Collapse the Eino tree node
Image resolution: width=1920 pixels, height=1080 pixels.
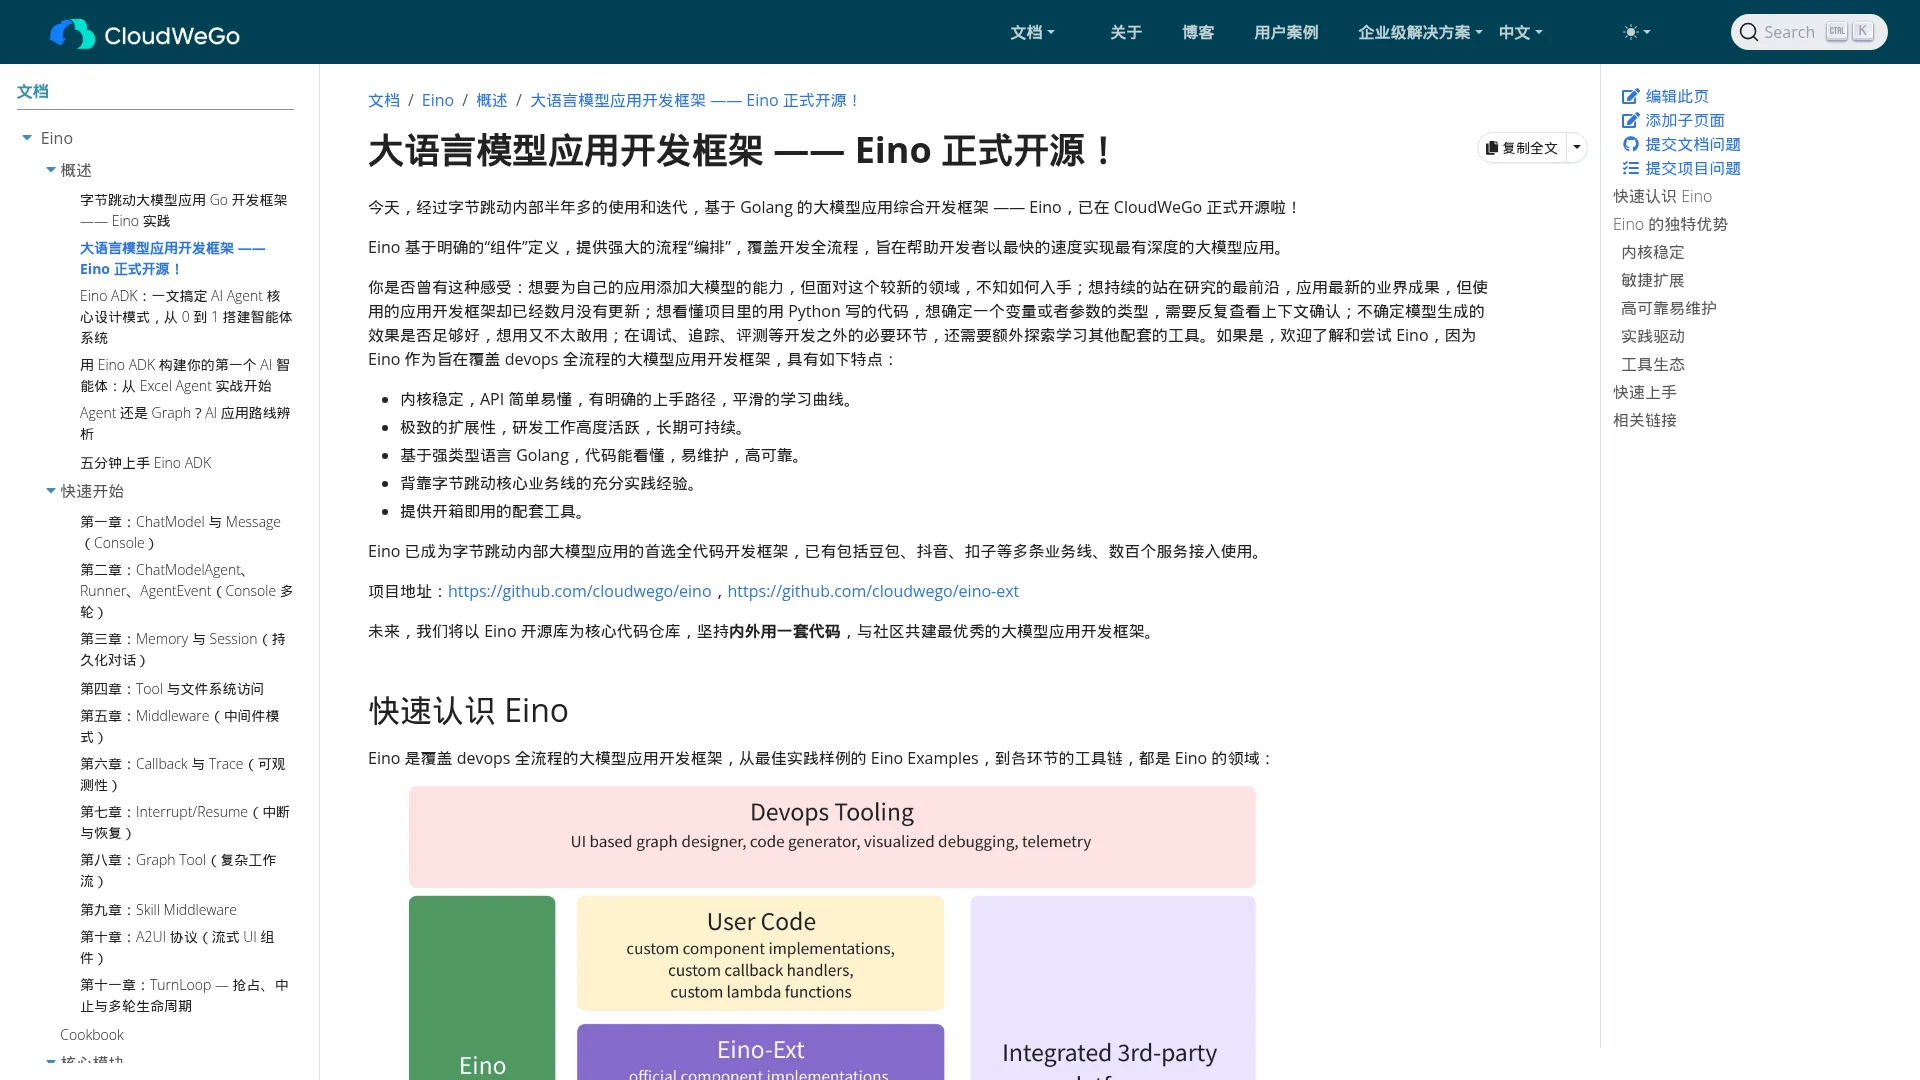tap(27, 138)
